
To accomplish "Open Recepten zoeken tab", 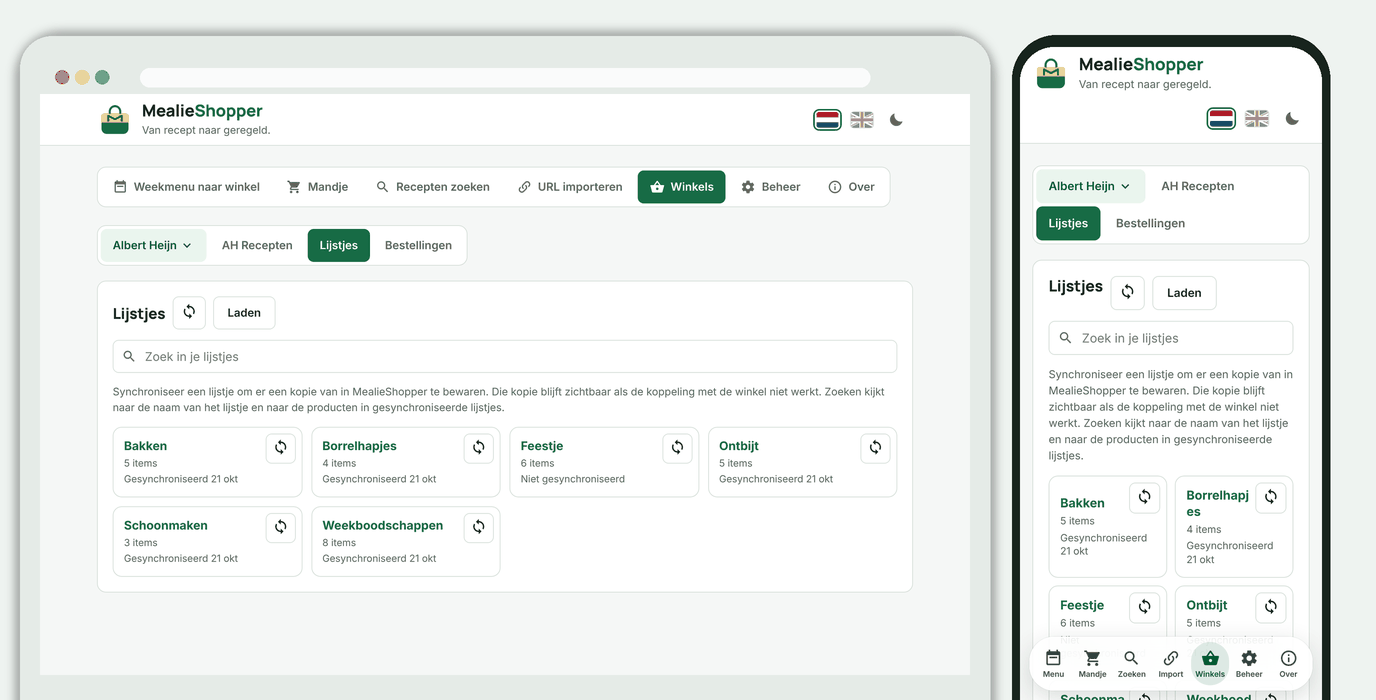I will point(433,187).
